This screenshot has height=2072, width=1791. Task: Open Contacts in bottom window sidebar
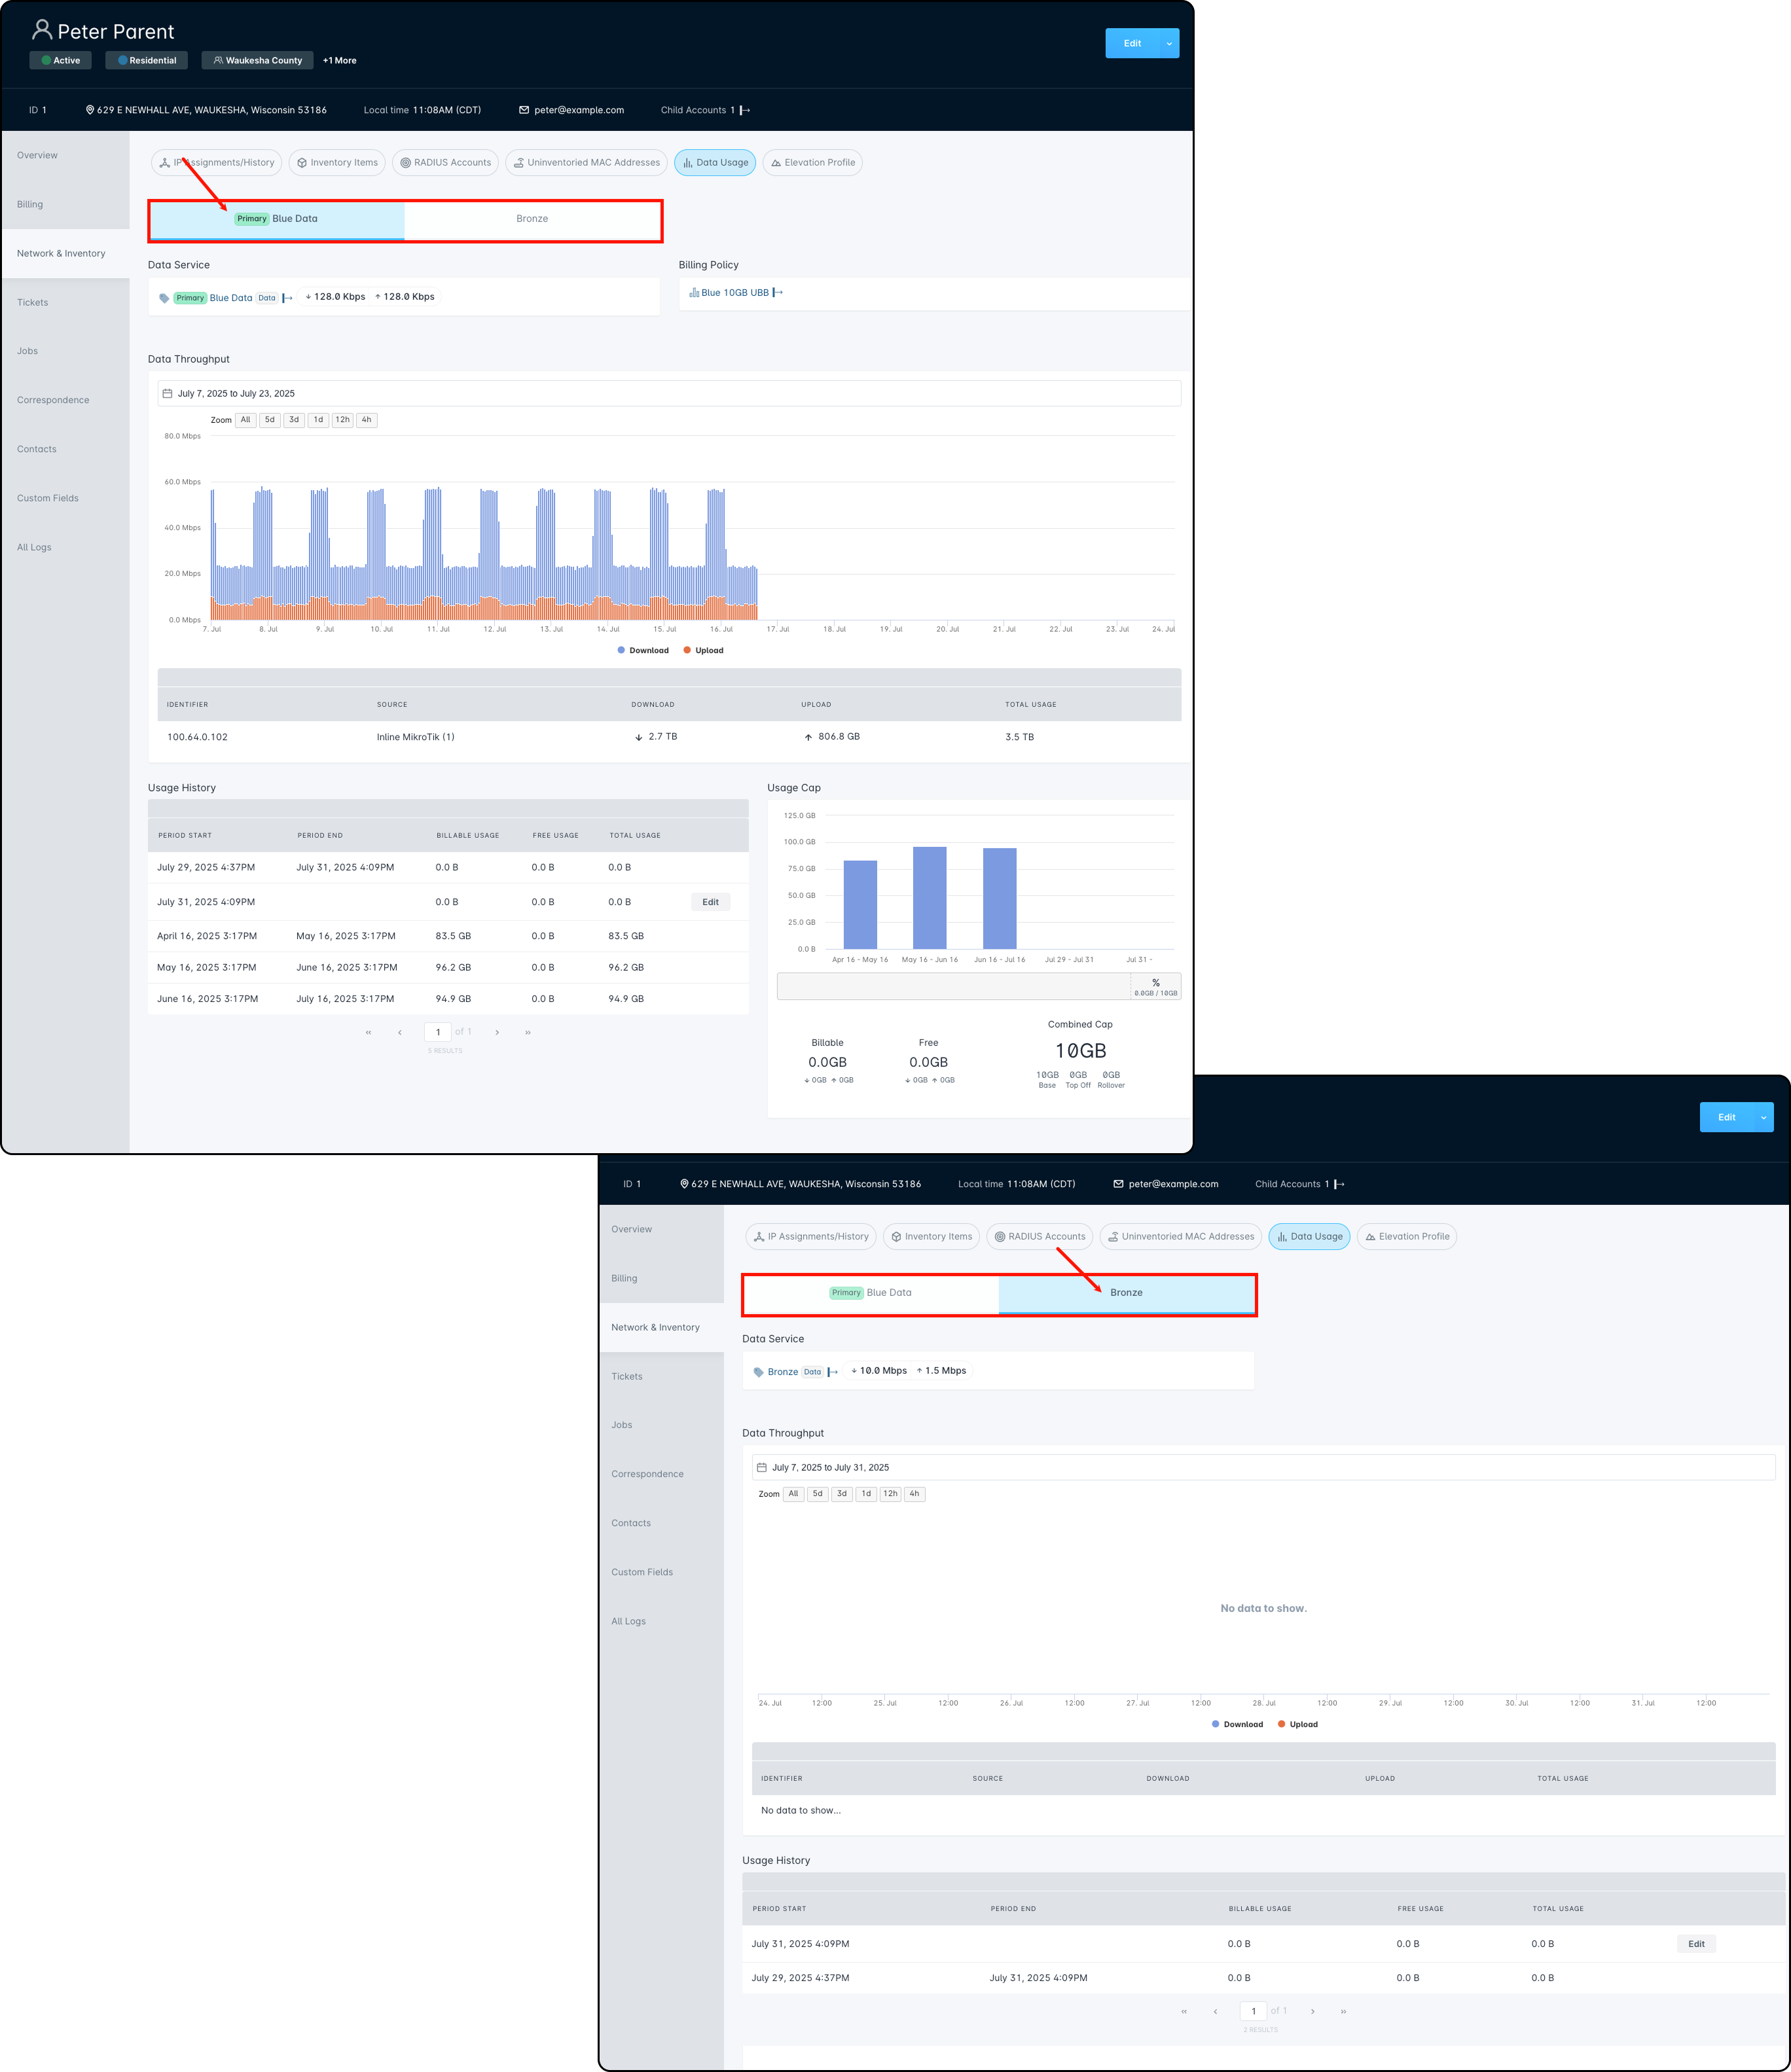(x=631, y=1523)
